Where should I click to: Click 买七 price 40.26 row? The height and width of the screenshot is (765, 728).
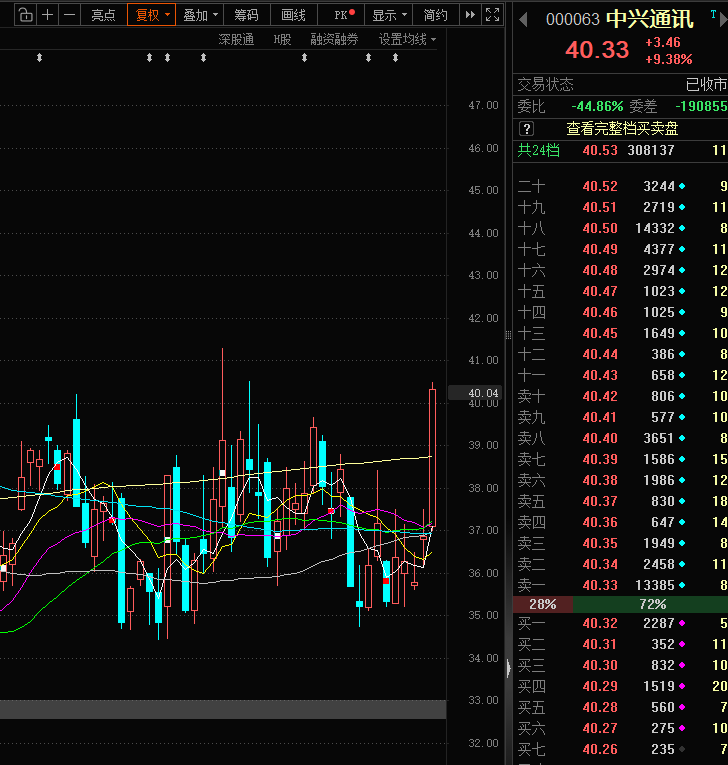[x=620, y=749]
